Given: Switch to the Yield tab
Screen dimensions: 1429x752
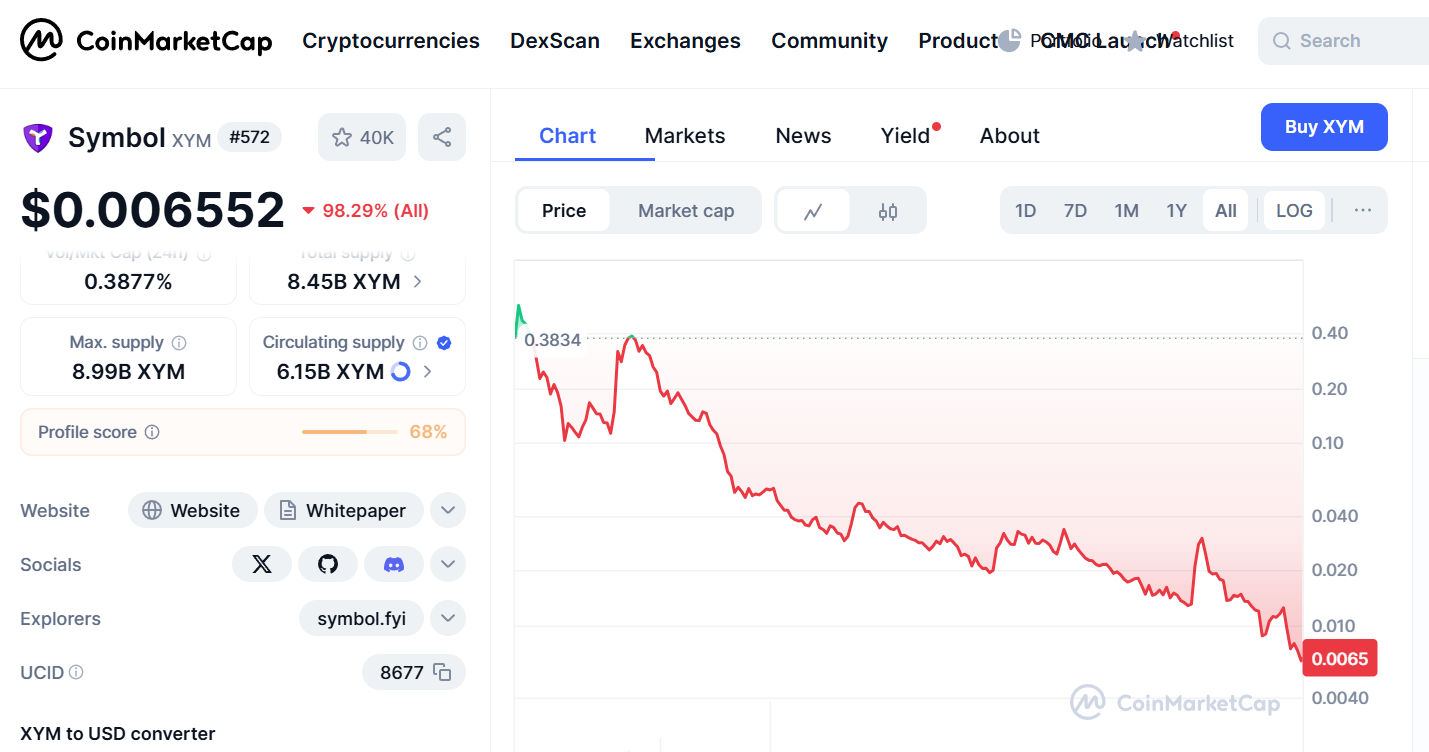Looking at the screenshot, I should tap(906, 136).
